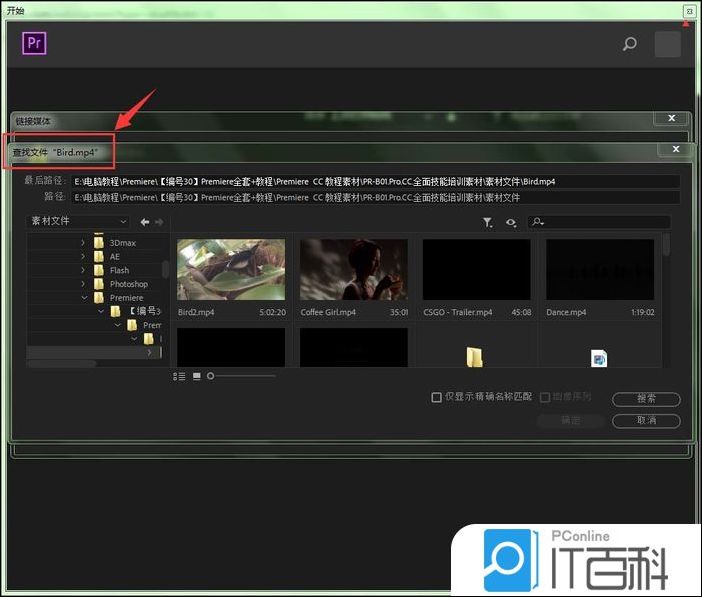Click the magnifier search icon in header

(x=629, y=44)
